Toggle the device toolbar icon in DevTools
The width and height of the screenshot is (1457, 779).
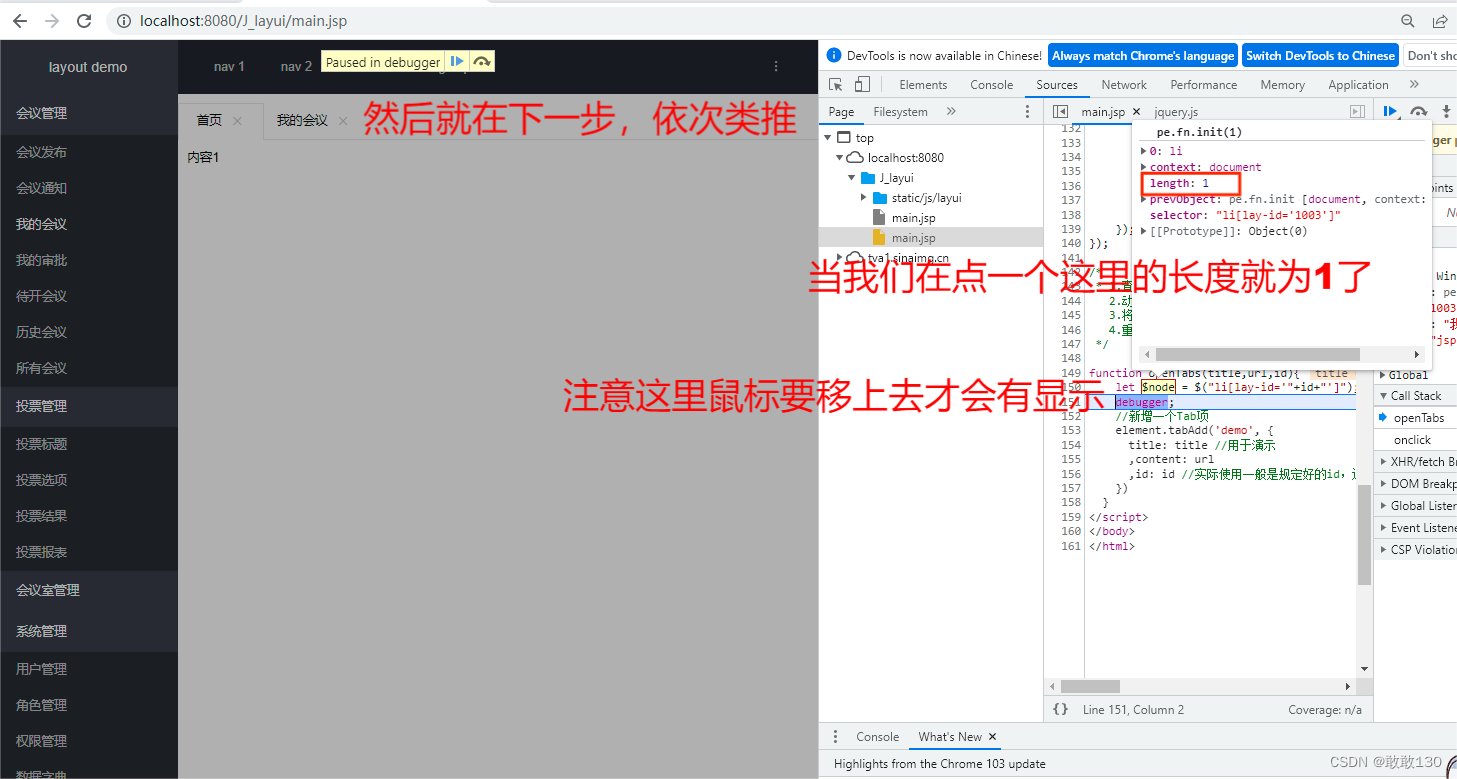pos(862,85)
